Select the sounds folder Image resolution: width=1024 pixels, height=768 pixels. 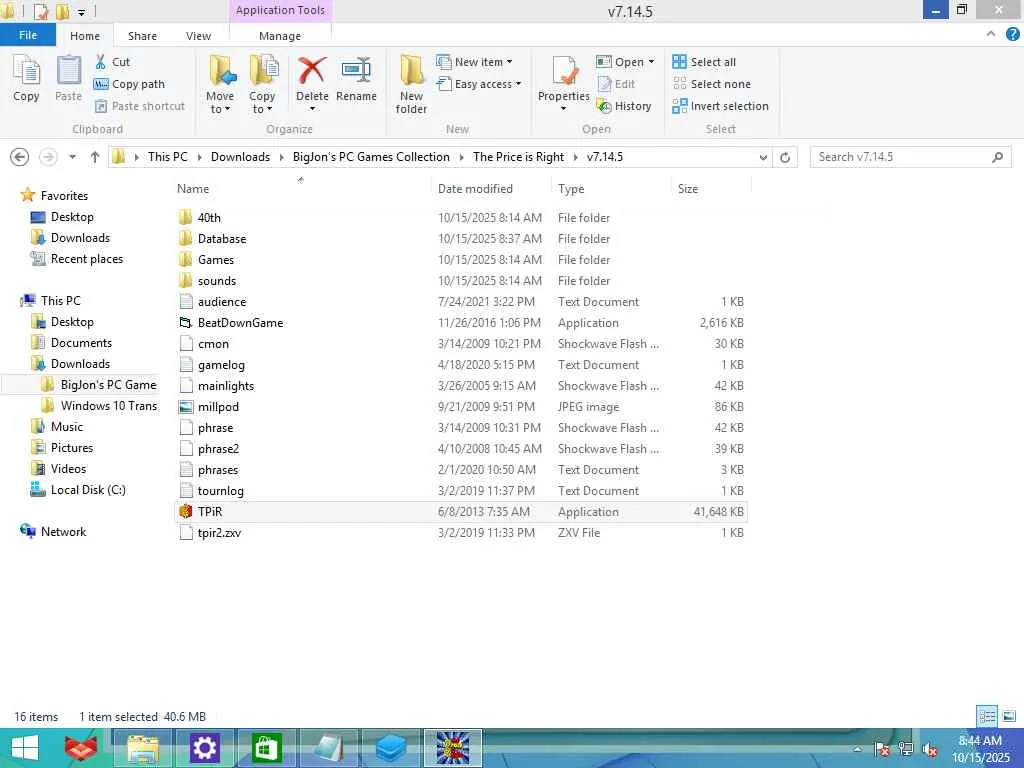coord(461,281)
